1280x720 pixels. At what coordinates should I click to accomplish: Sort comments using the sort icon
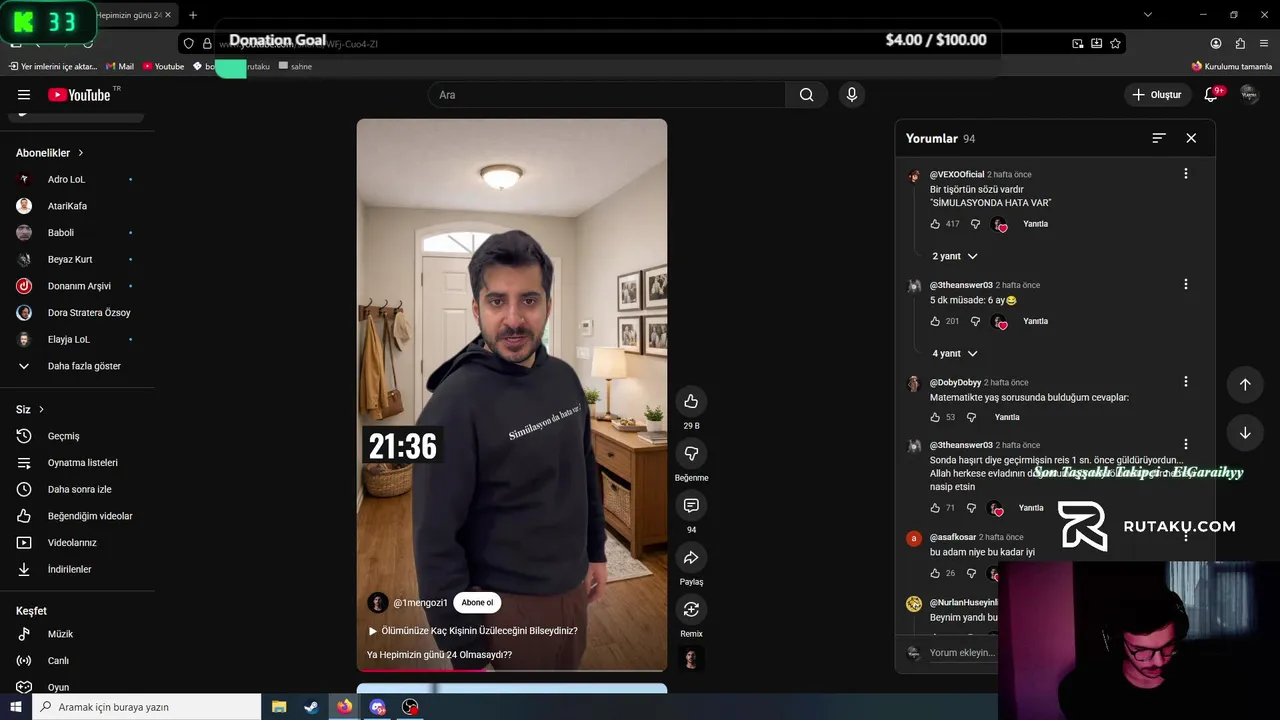click(x=1159, y=138)
